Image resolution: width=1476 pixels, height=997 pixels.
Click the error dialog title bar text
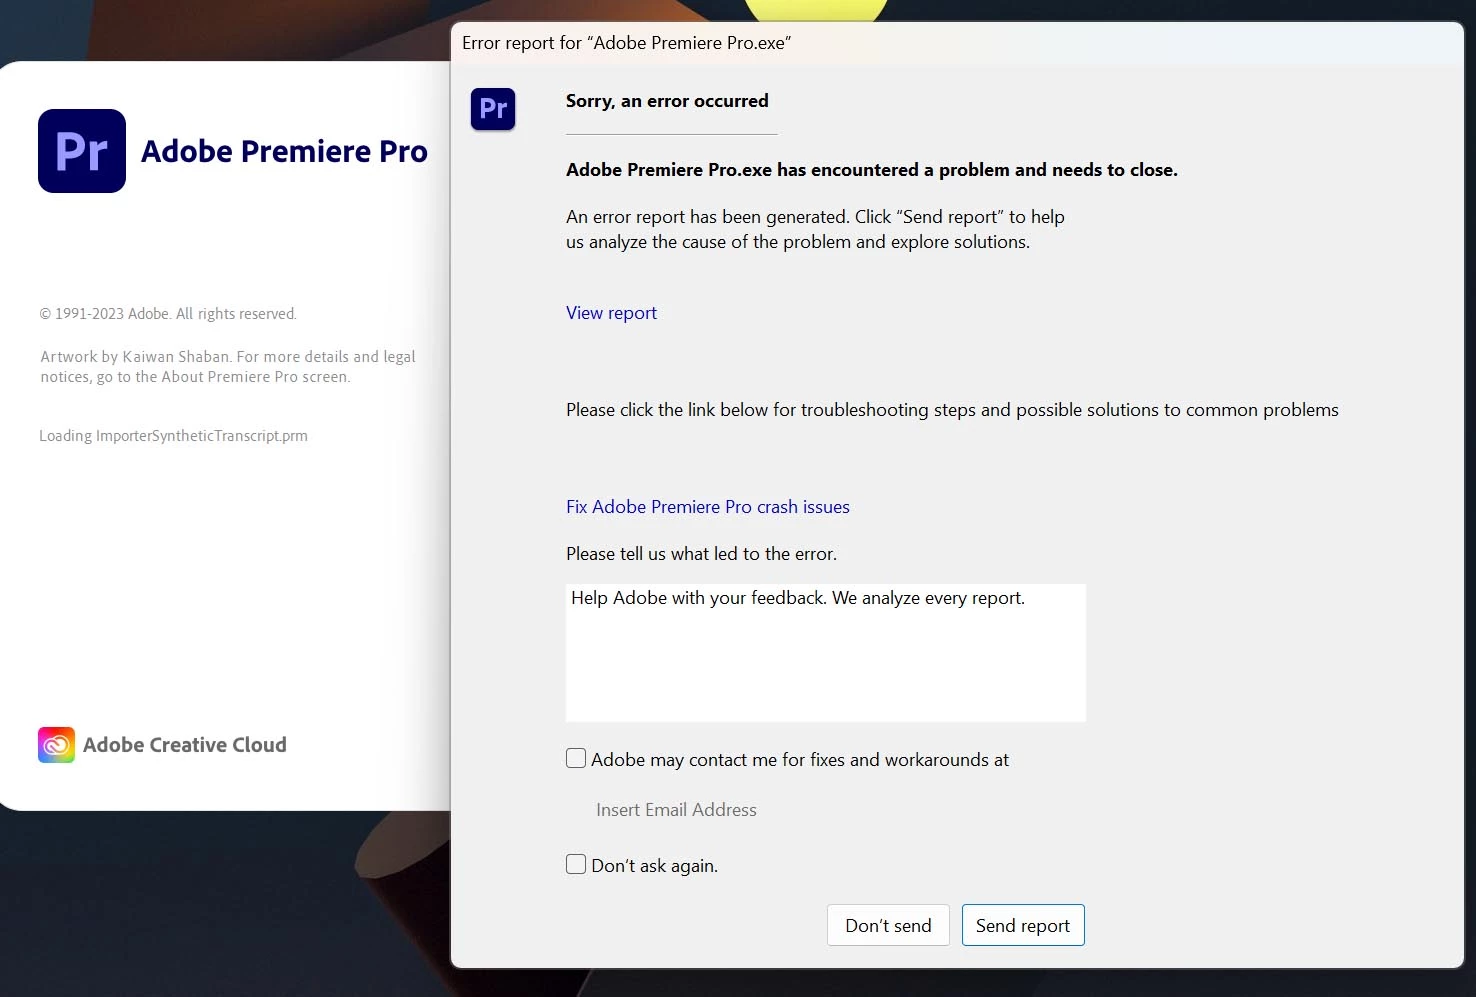point(626,43)
